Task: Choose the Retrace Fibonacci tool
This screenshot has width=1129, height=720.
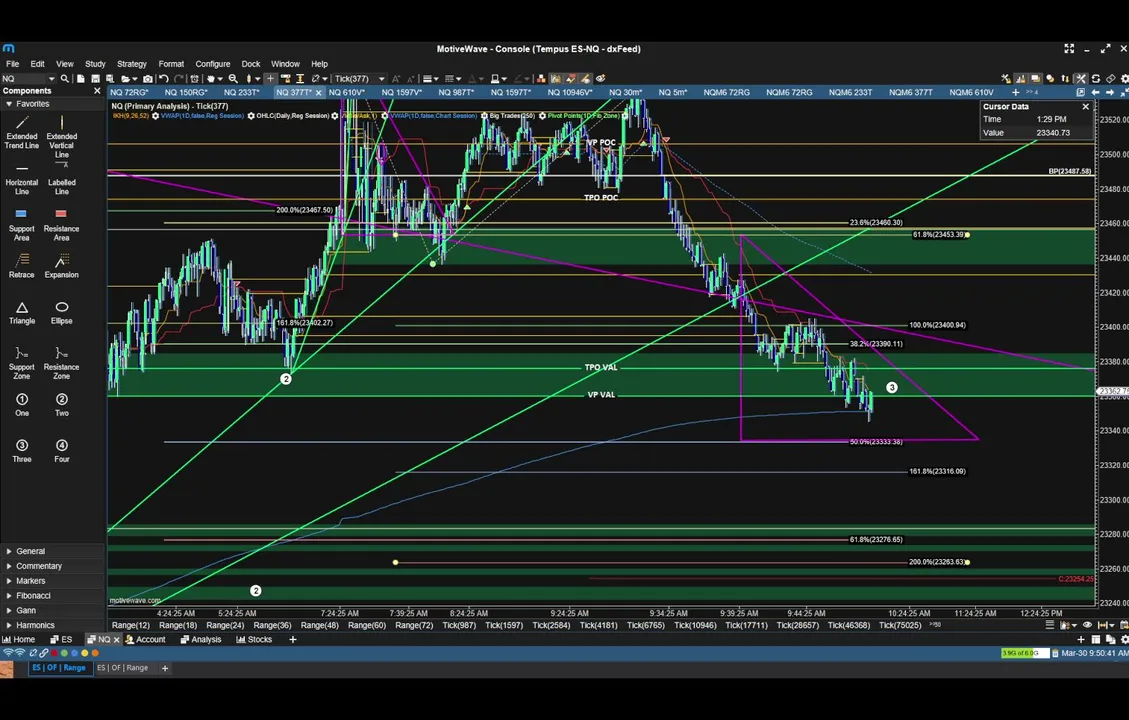Action: 22,266
